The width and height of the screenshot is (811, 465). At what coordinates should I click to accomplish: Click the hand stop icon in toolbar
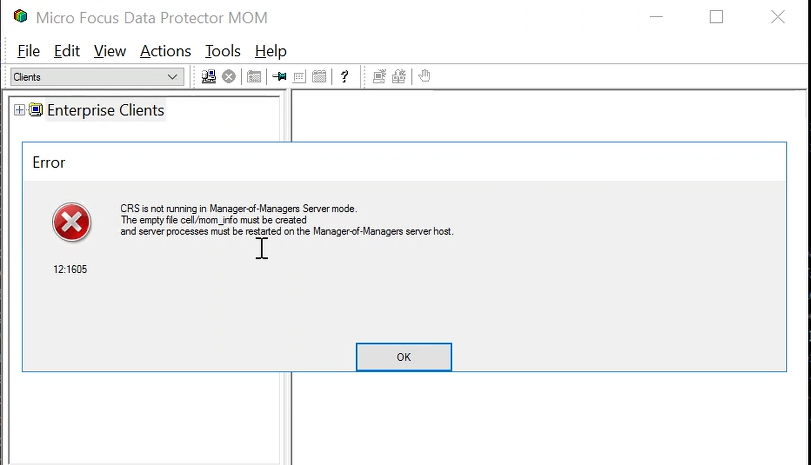[x=424, y=76]
